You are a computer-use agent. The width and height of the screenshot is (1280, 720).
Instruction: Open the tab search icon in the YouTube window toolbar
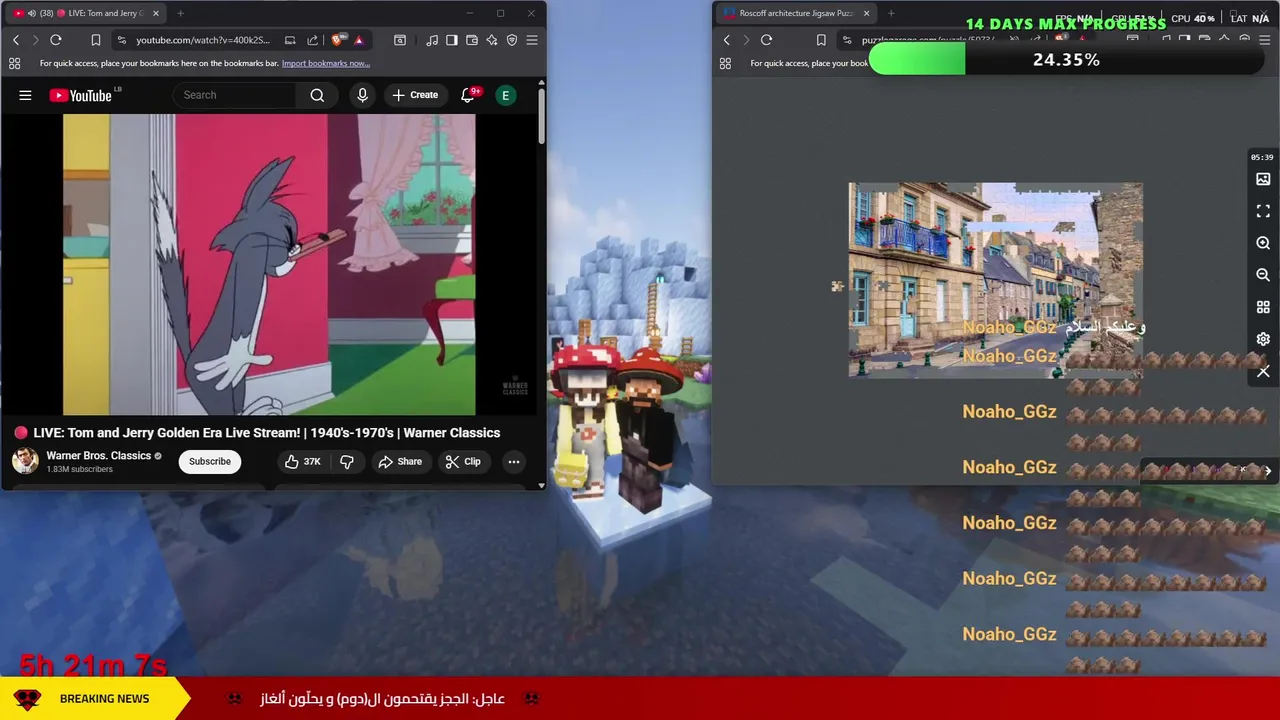[x=400, y=40]
